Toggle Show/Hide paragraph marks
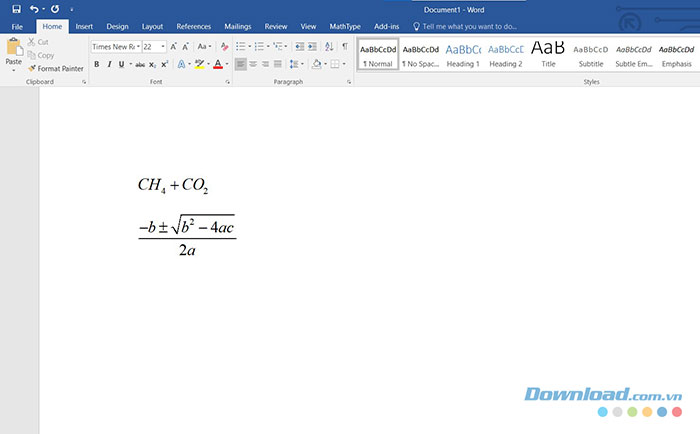The image size is (700, 434). tap(345, 46)
